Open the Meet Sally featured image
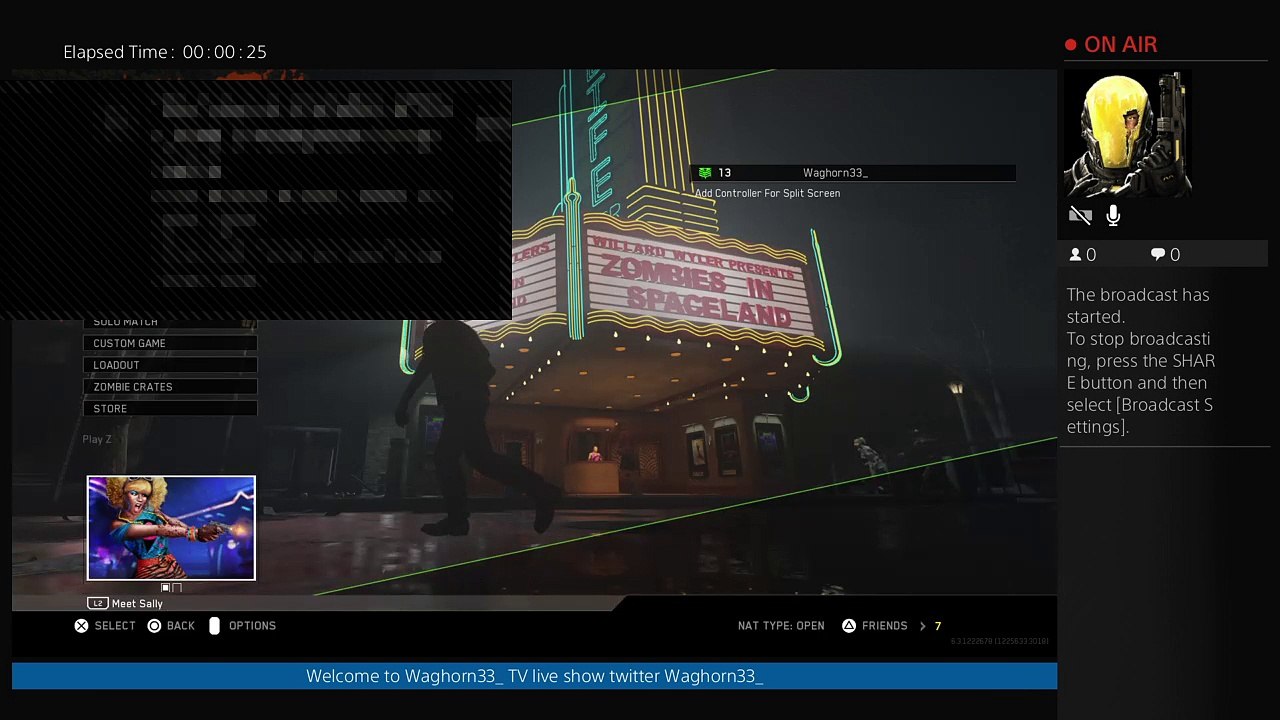The width and height of the screenshot is (1280, 720). pyautogui.click(x=171, y=528)
